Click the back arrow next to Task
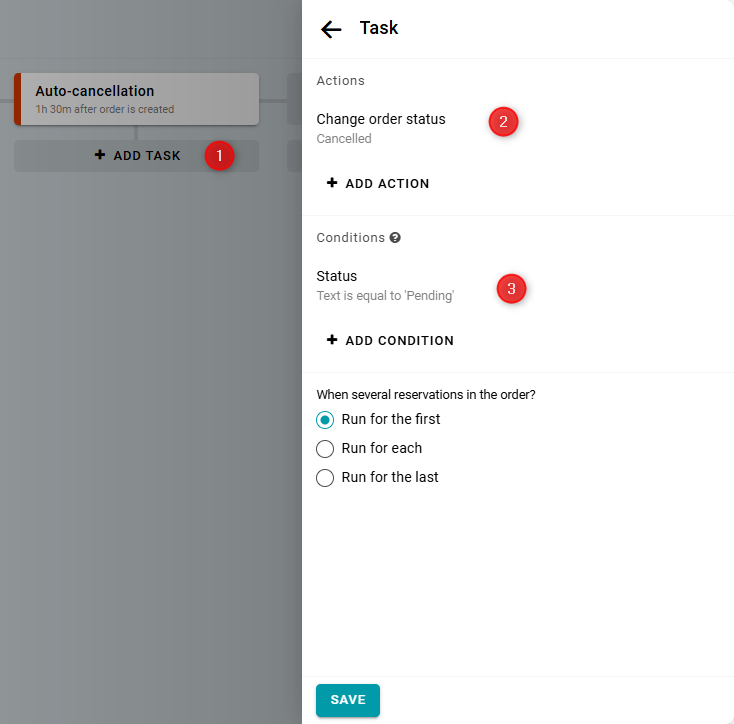Viewport: 734px width, 724px height. pyautogui.click(x=331, y=29)
